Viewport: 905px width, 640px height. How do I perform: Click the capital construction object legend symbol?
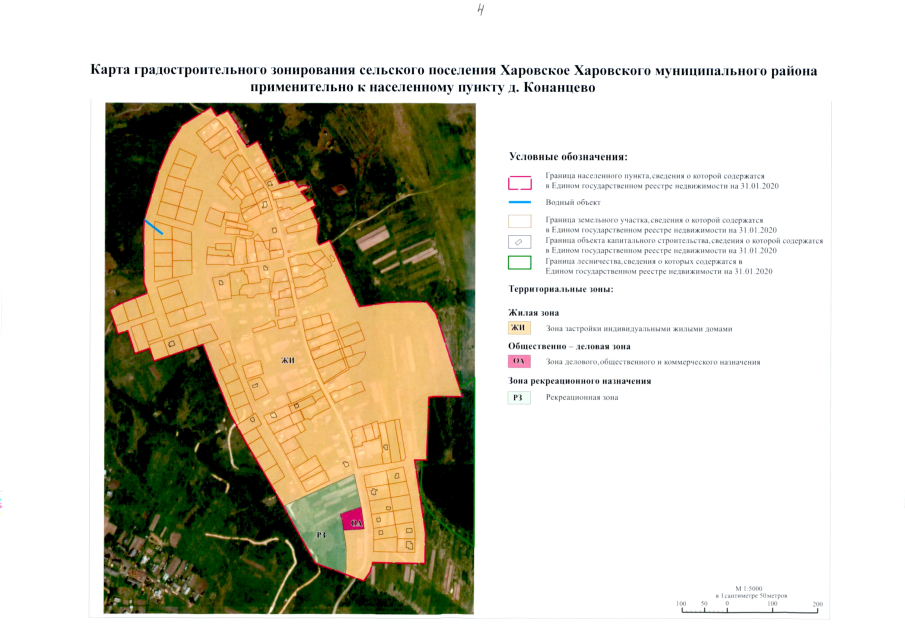pos(519,242)
